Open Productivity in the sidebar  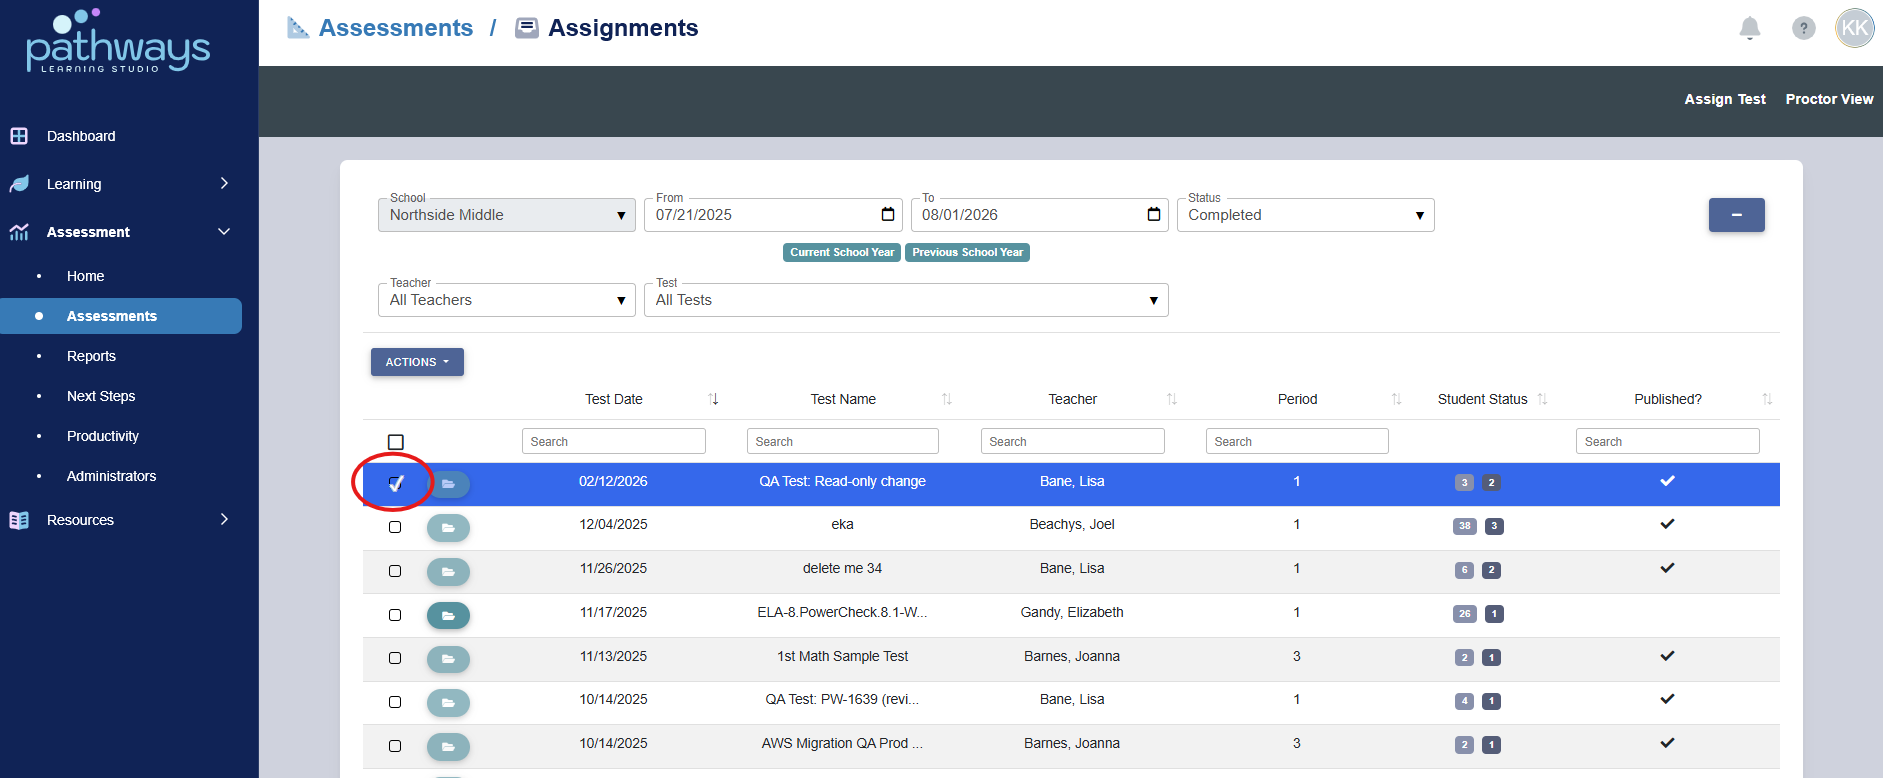[103, 436]
